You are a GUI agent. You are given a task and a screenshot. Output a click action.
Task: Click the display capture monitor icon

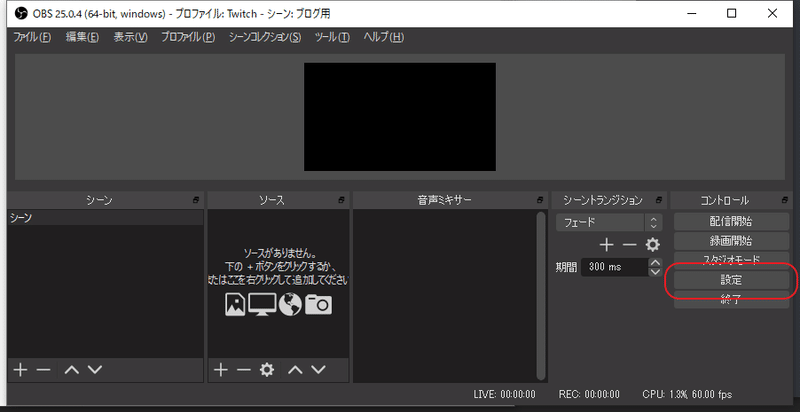coord(262,304)
